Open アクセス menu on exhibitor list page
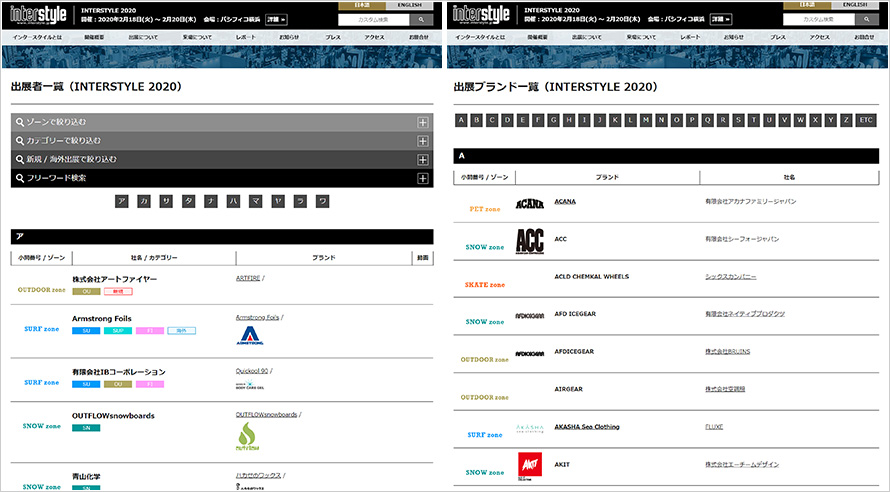Viewport: 890px width, 492px height. click(375, 37)
